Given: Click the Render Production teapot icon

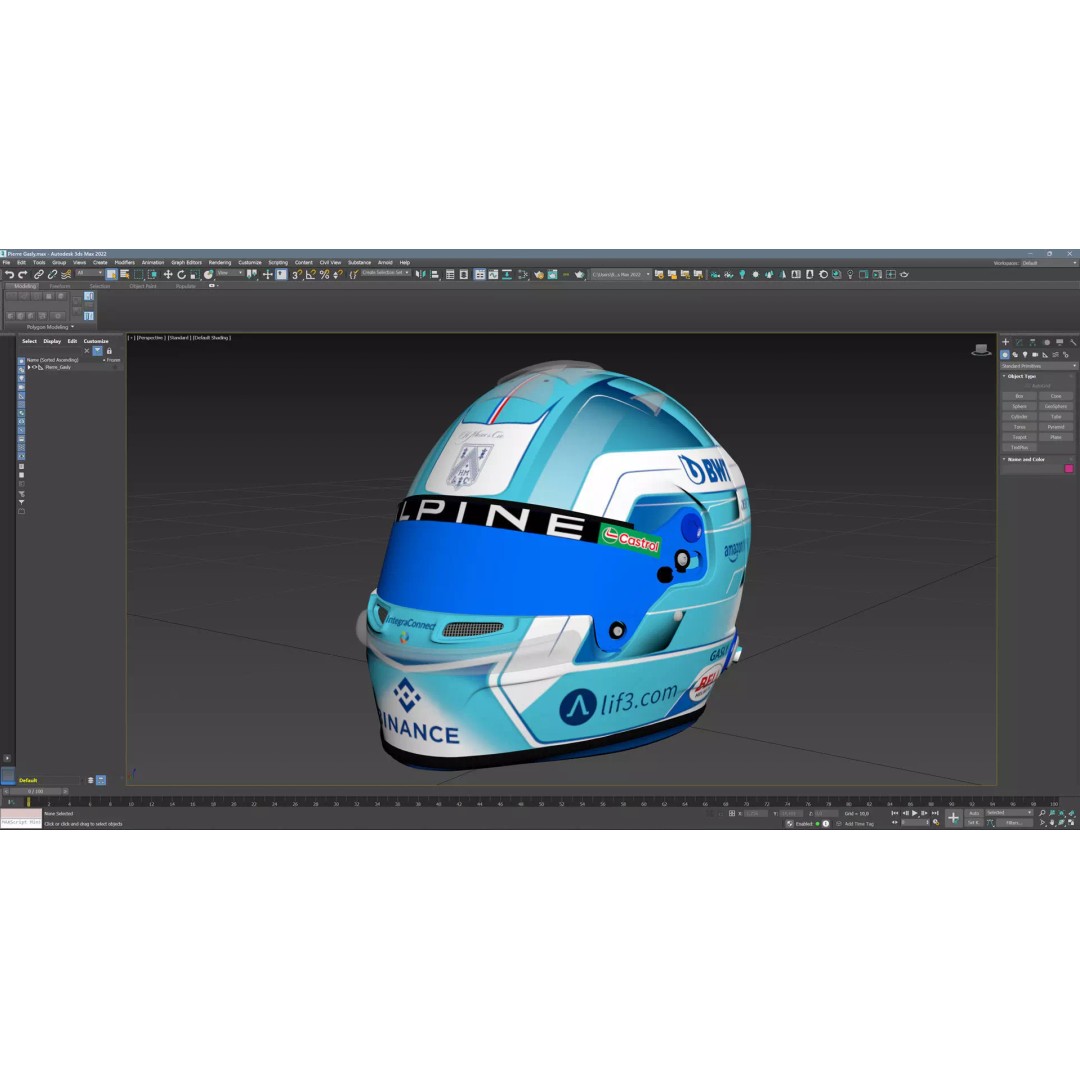Looking at the screenshot, I should click(x=580, y=275).
